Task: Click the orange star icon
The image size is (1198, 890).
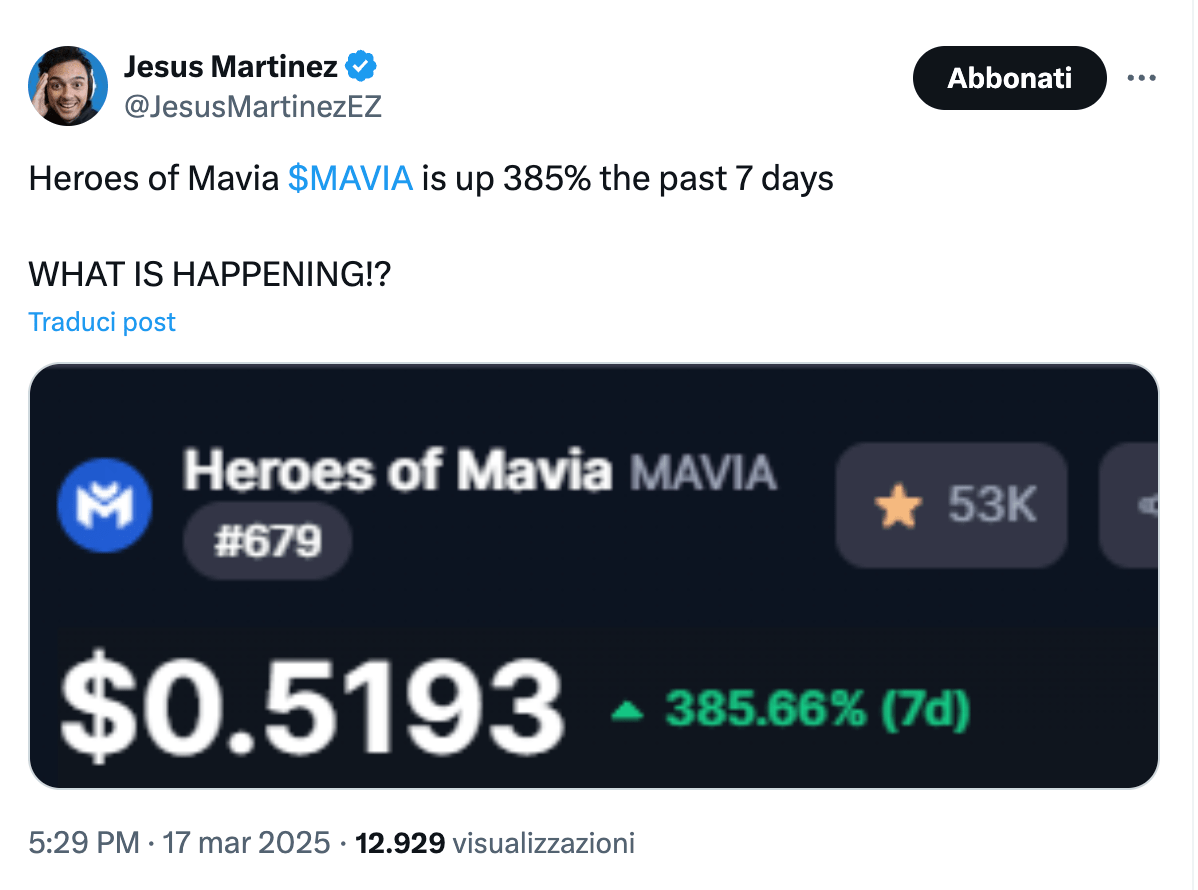Action: coord(897,508)
